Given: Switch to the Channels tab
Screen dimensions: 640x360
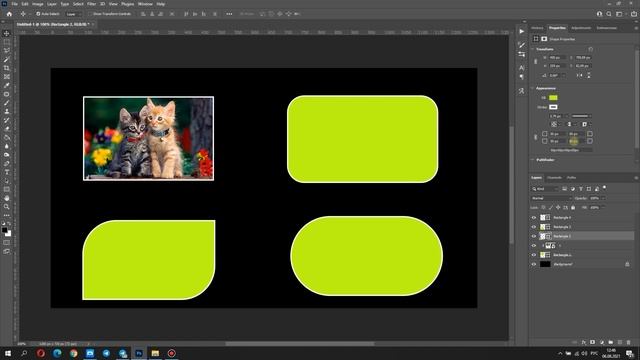Looking at the screenshot, I should (x=554, y=178).
